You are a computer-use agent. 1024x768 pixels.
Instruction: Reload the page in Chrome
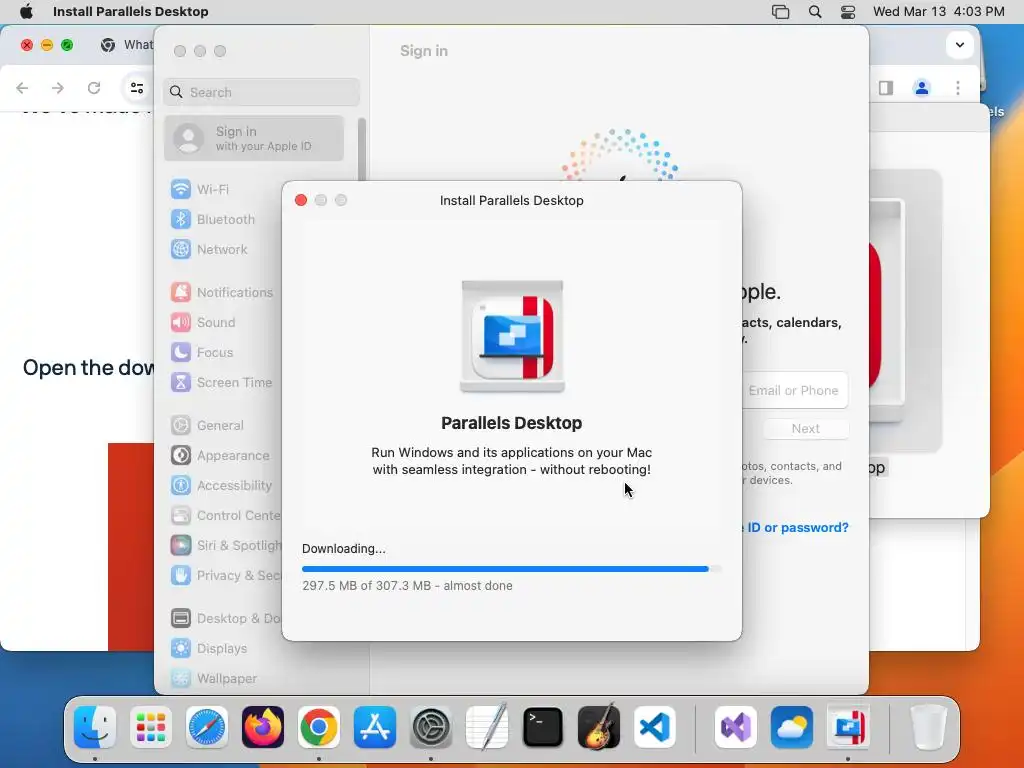(x=94, y=88)
